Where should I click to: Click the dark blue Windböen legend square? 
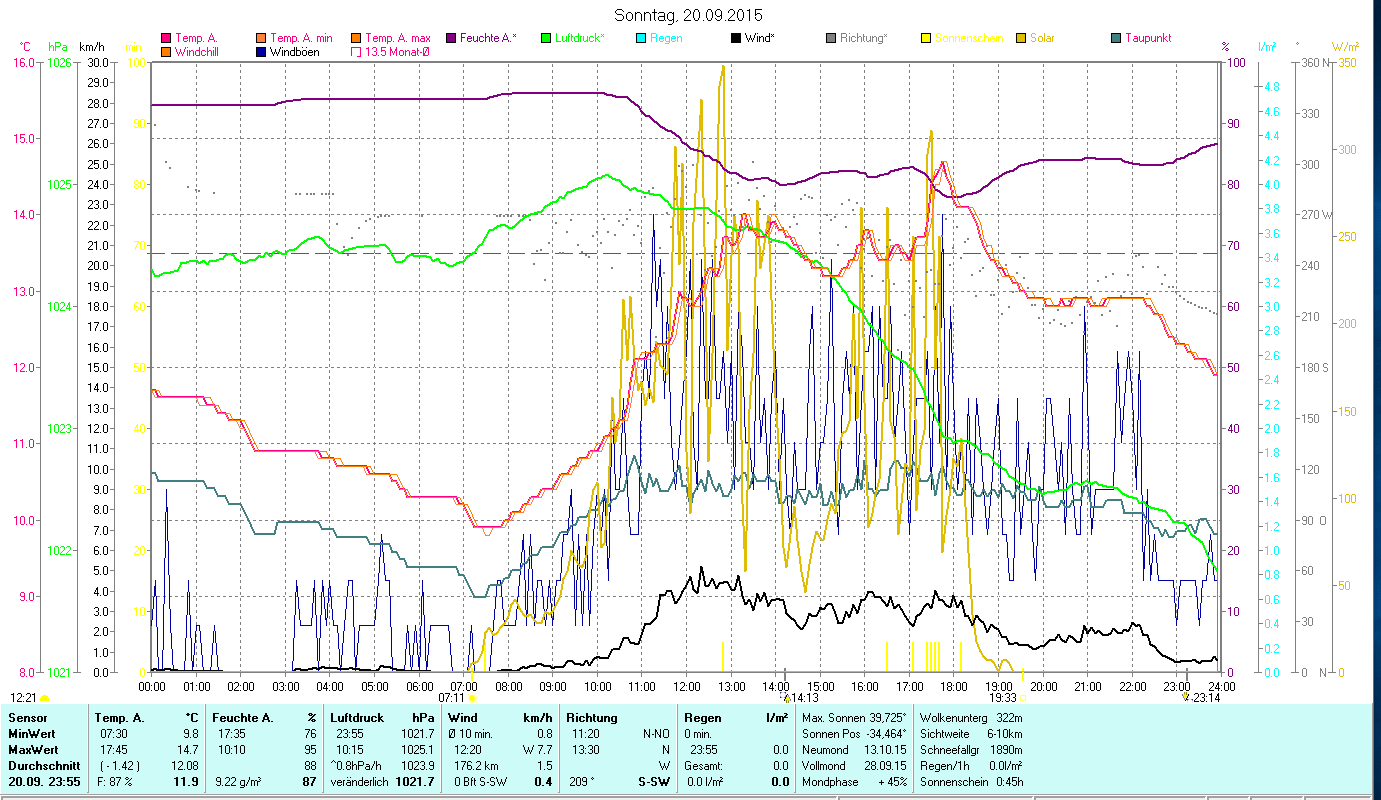(x=261, y=51)
